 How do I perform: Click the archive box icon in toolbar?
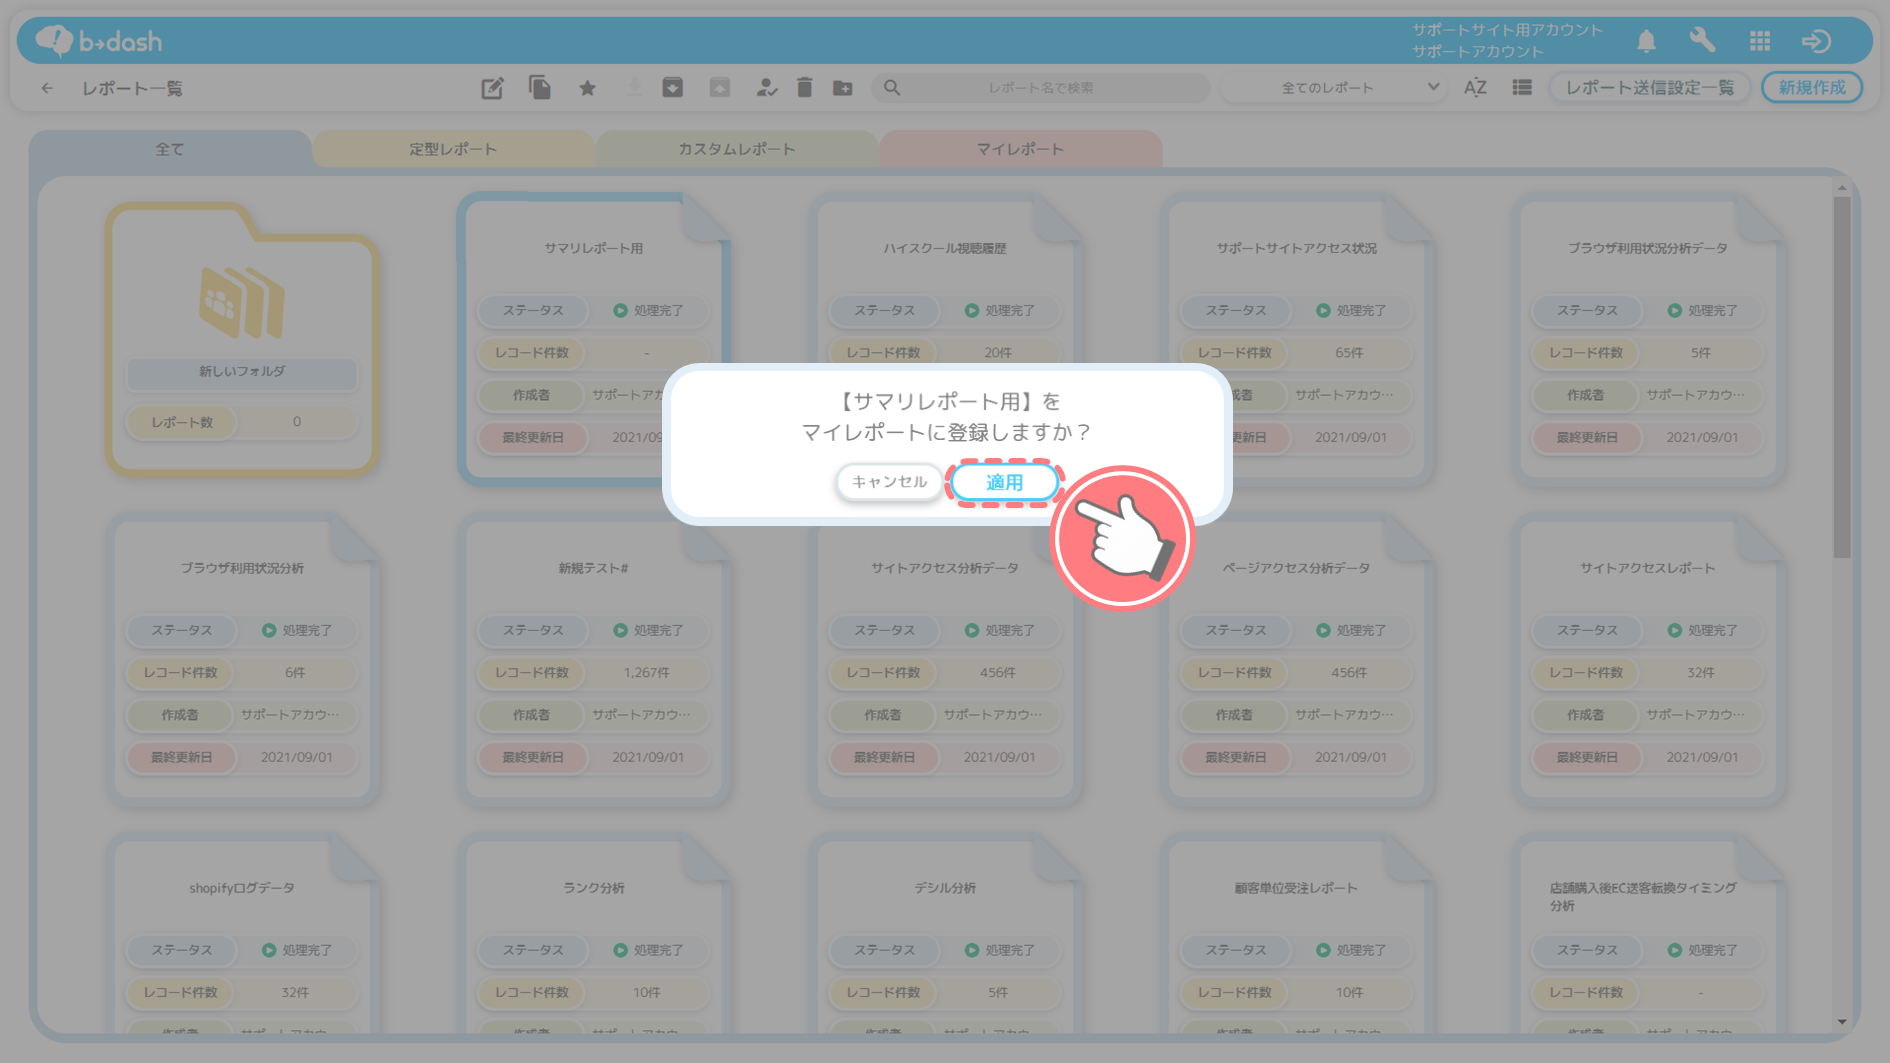673,88
